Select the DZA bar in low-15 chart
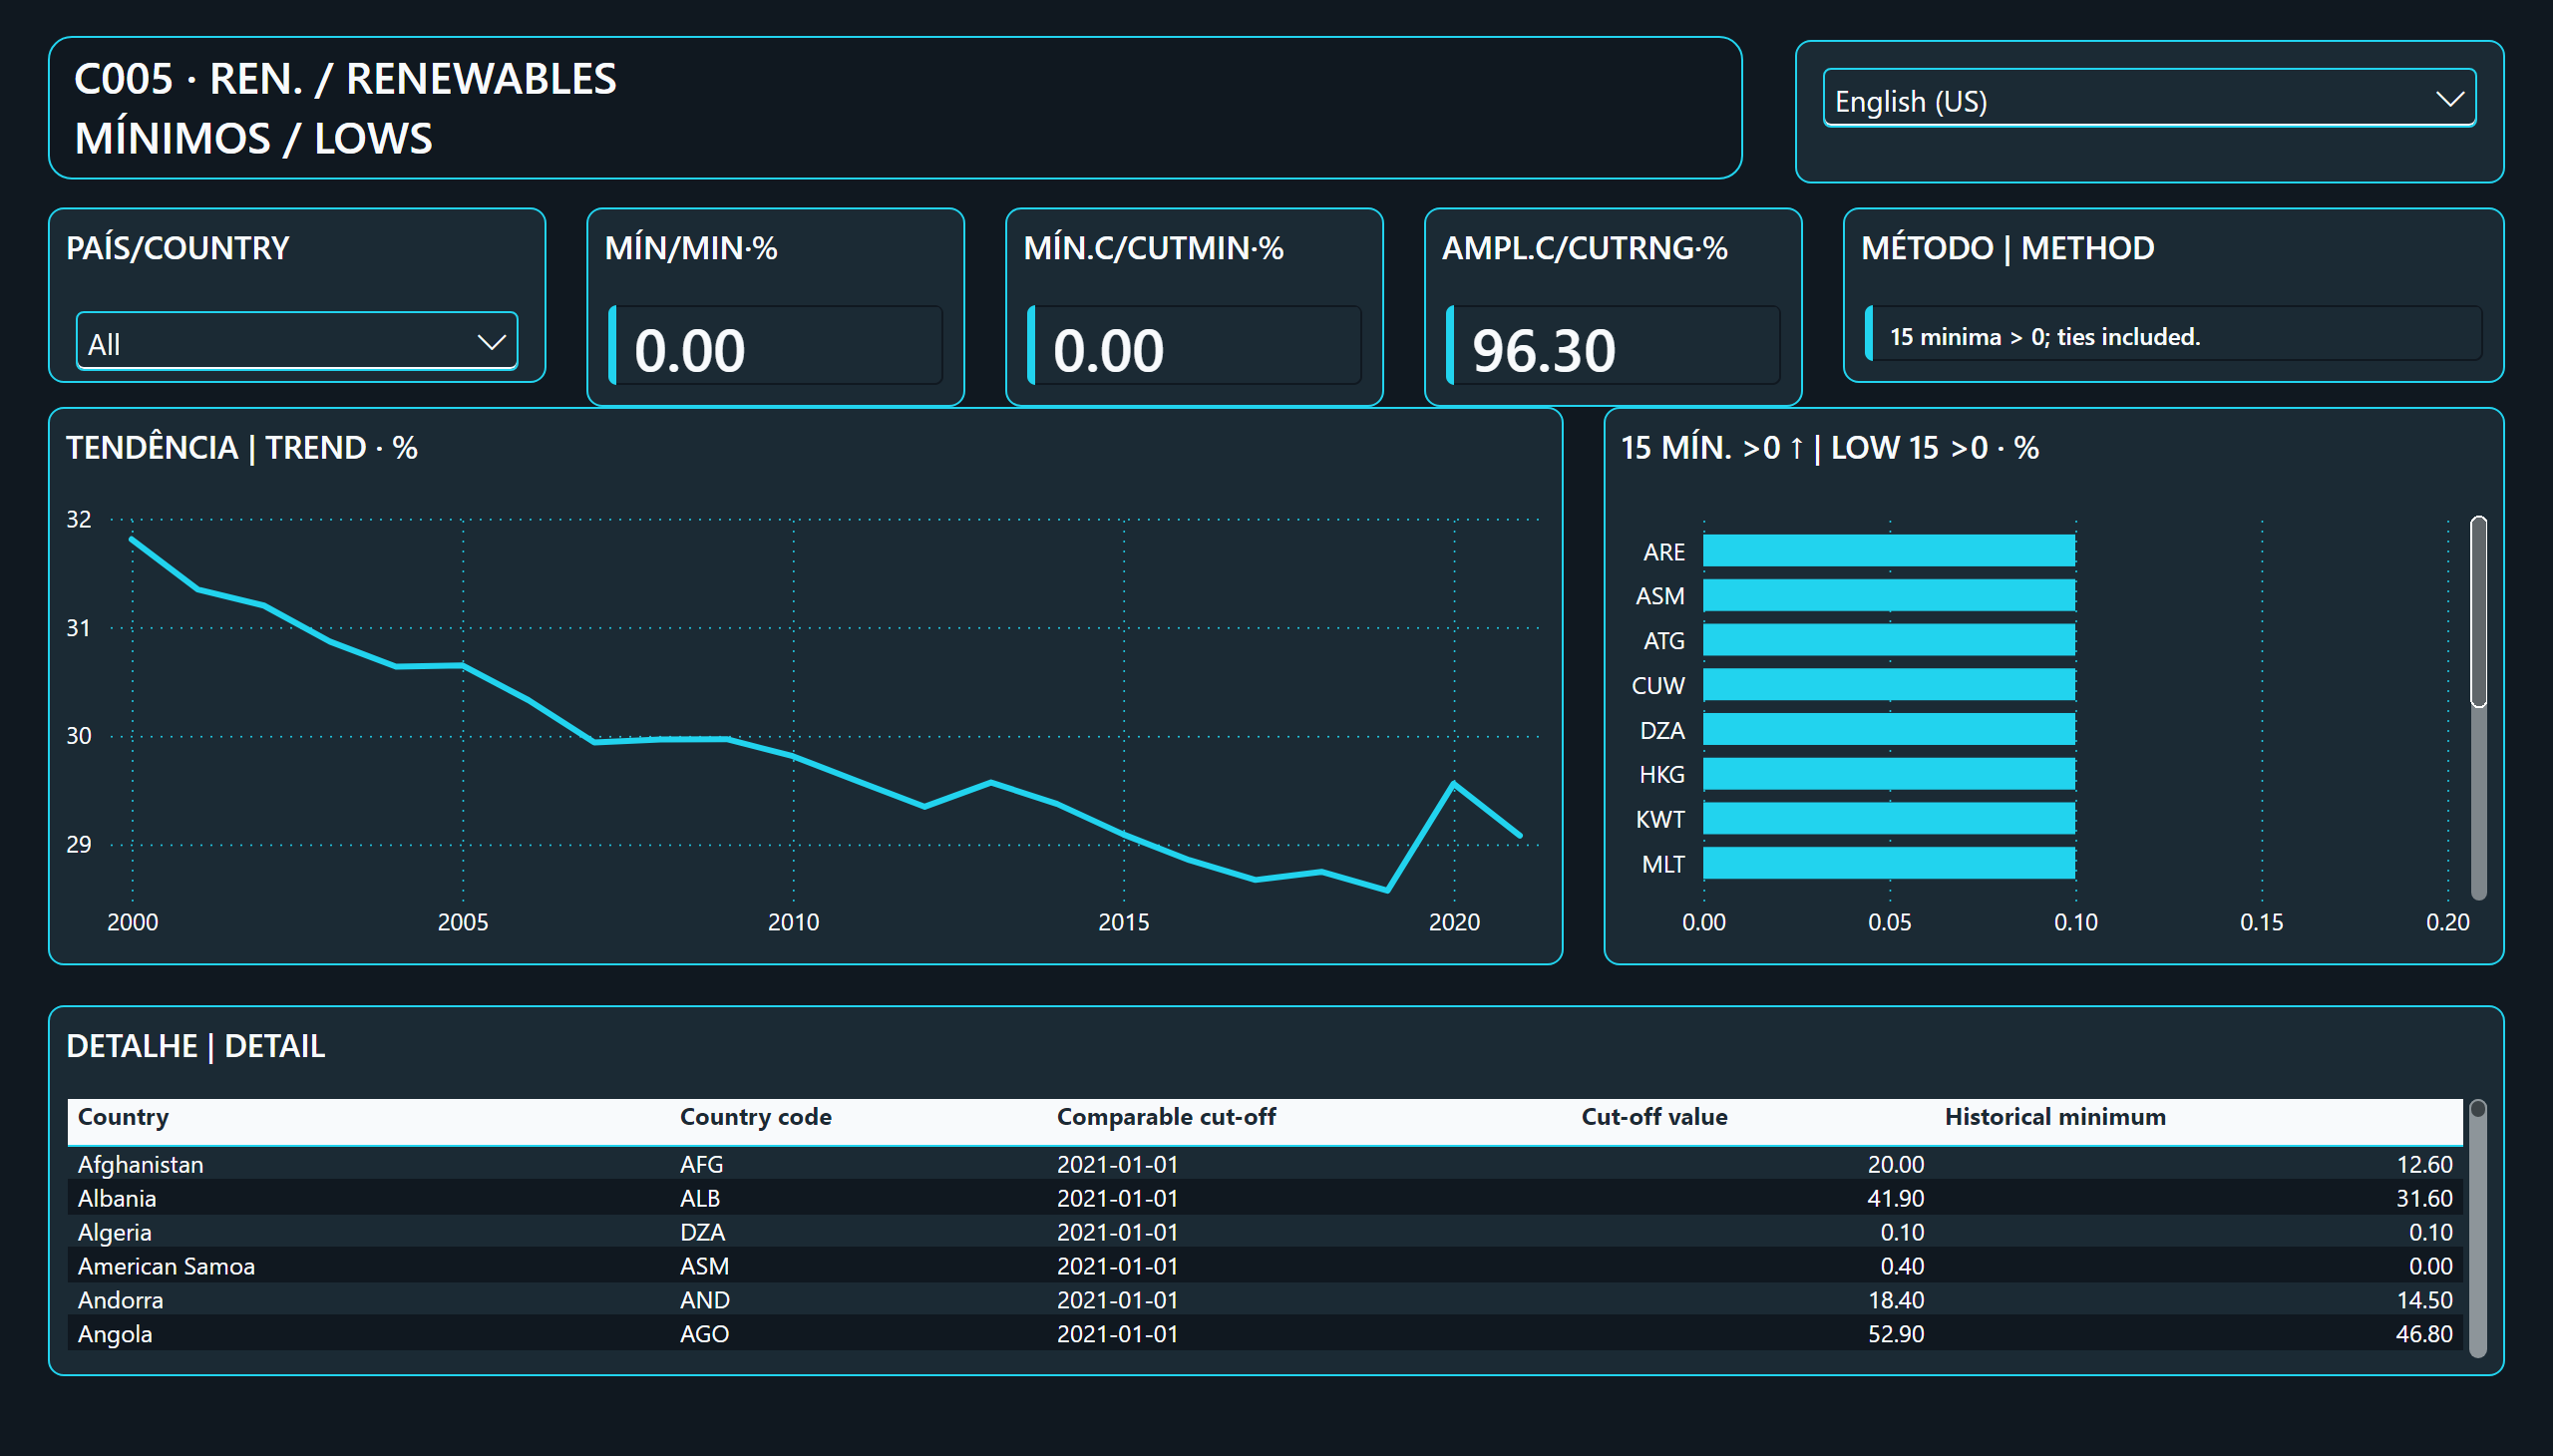Image resolution: width=2553 pixels, height=1456 pixels. point(1889,730)
